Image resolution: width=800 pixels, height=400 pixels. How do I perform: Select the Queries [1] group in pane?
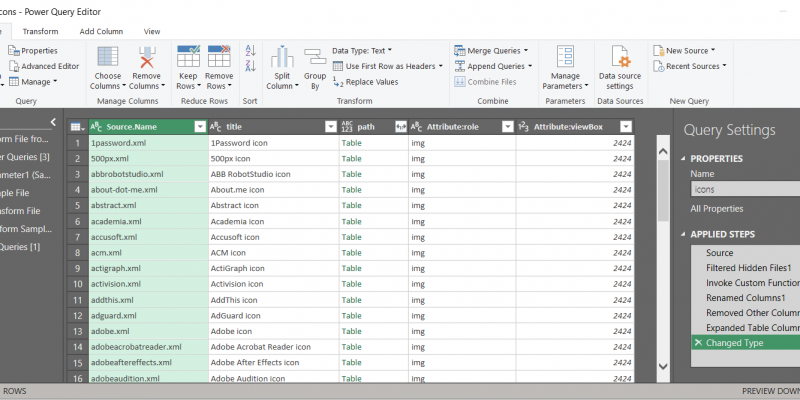point(20,246)
